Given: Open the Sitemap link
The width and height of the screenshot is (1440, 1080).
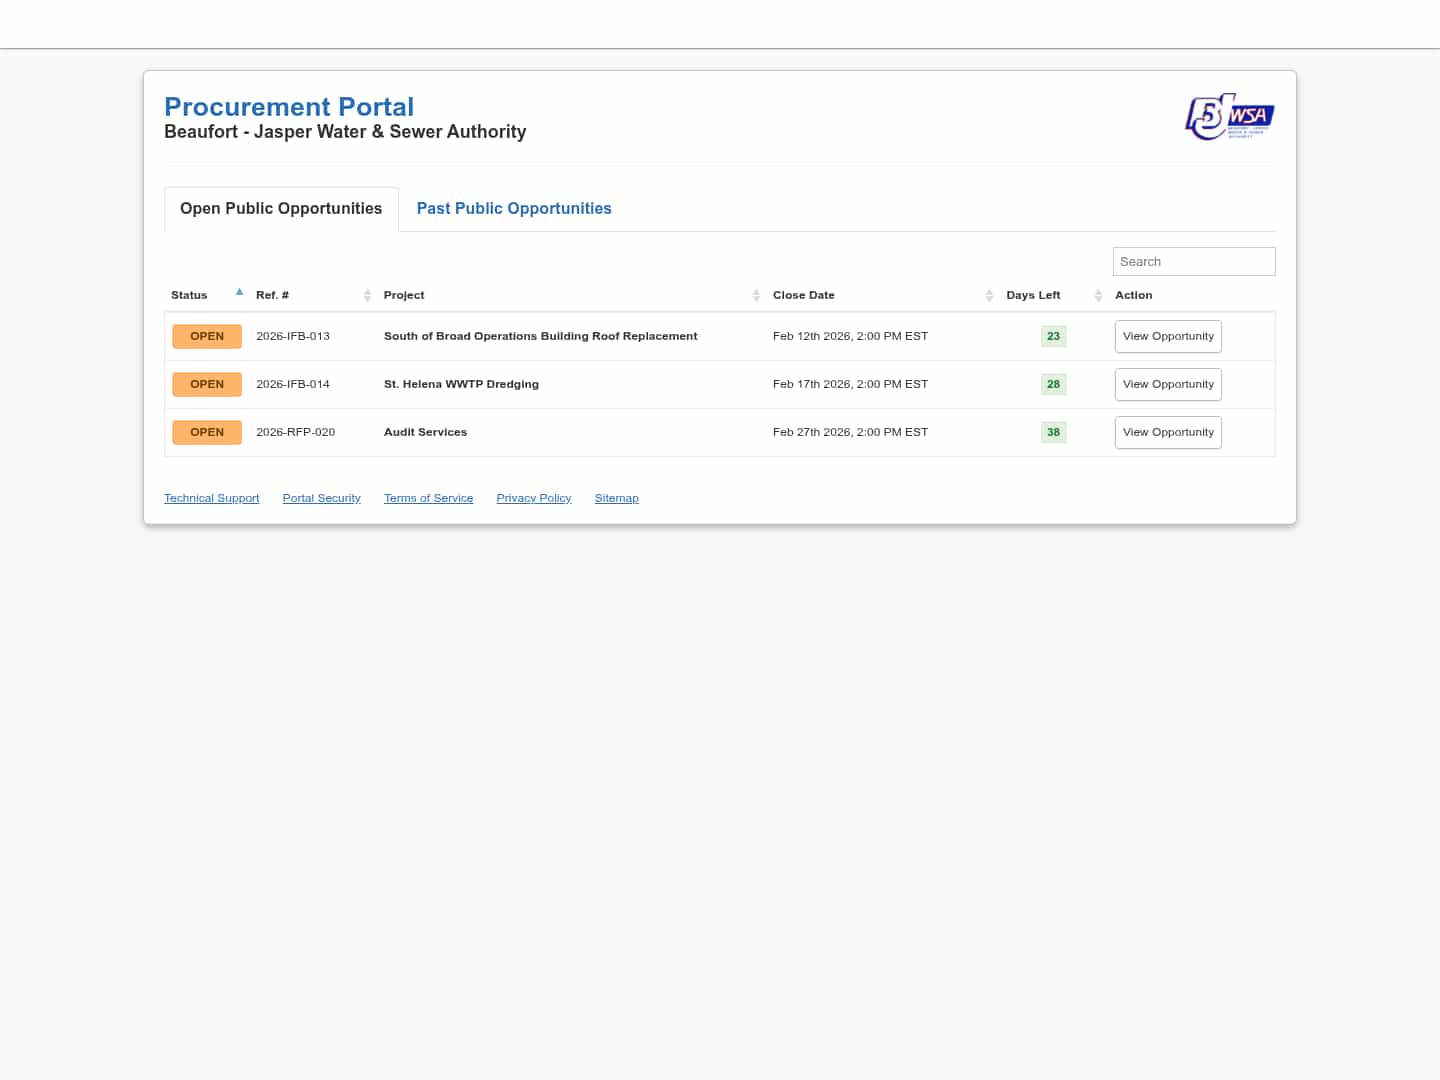Looking at the screenshot, I should 616,498.
